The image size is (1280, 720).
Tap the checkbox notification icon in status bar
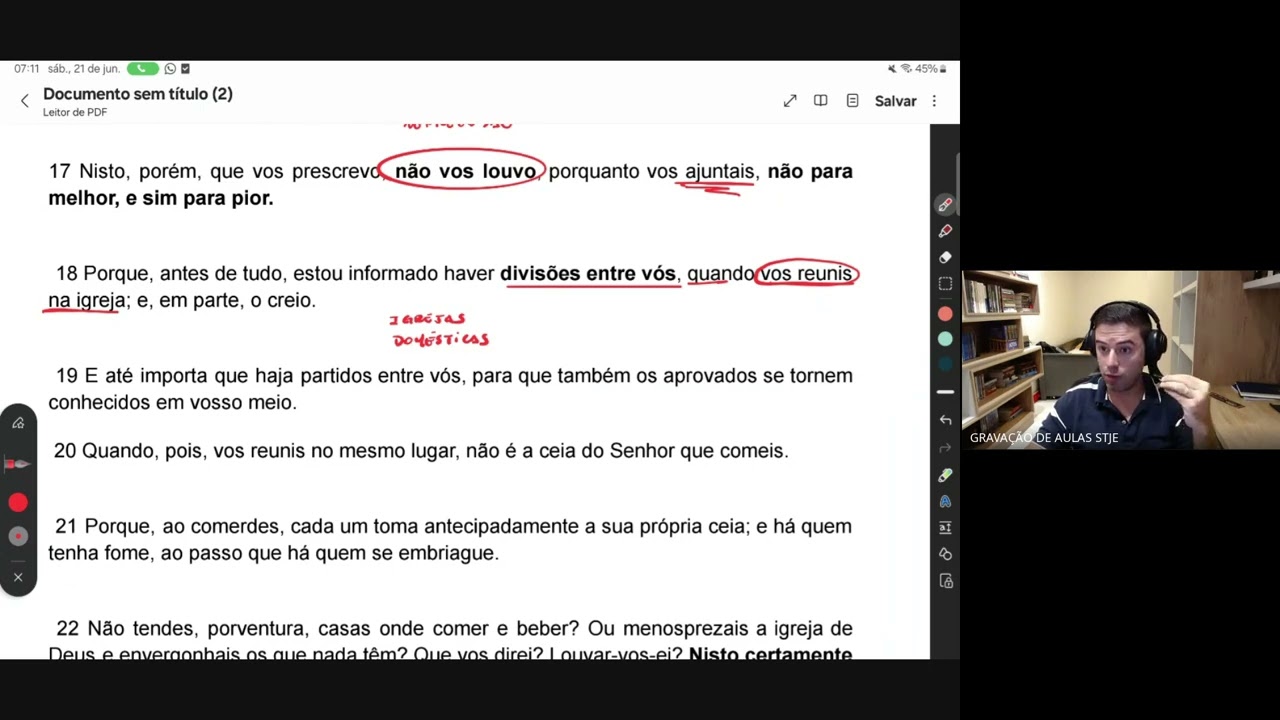pos(185,69)
